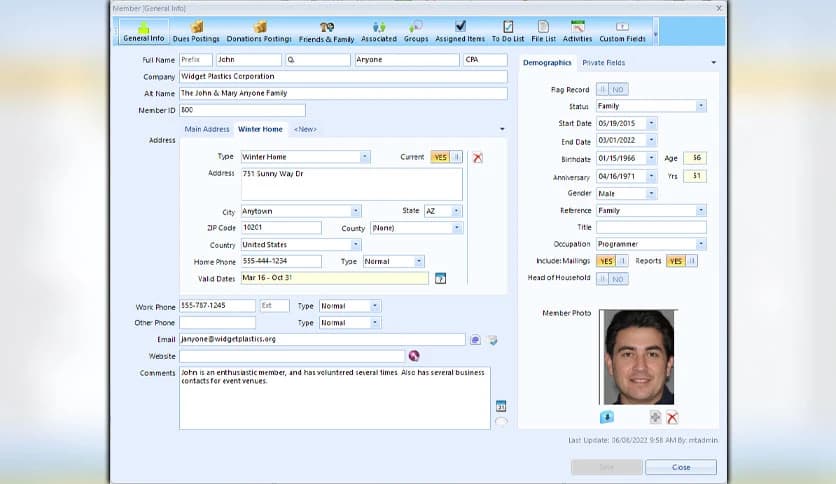Toggle the Include Mailings switch
Screen dimensions: 836x484
pyautogui.click(x=612, y=261)
